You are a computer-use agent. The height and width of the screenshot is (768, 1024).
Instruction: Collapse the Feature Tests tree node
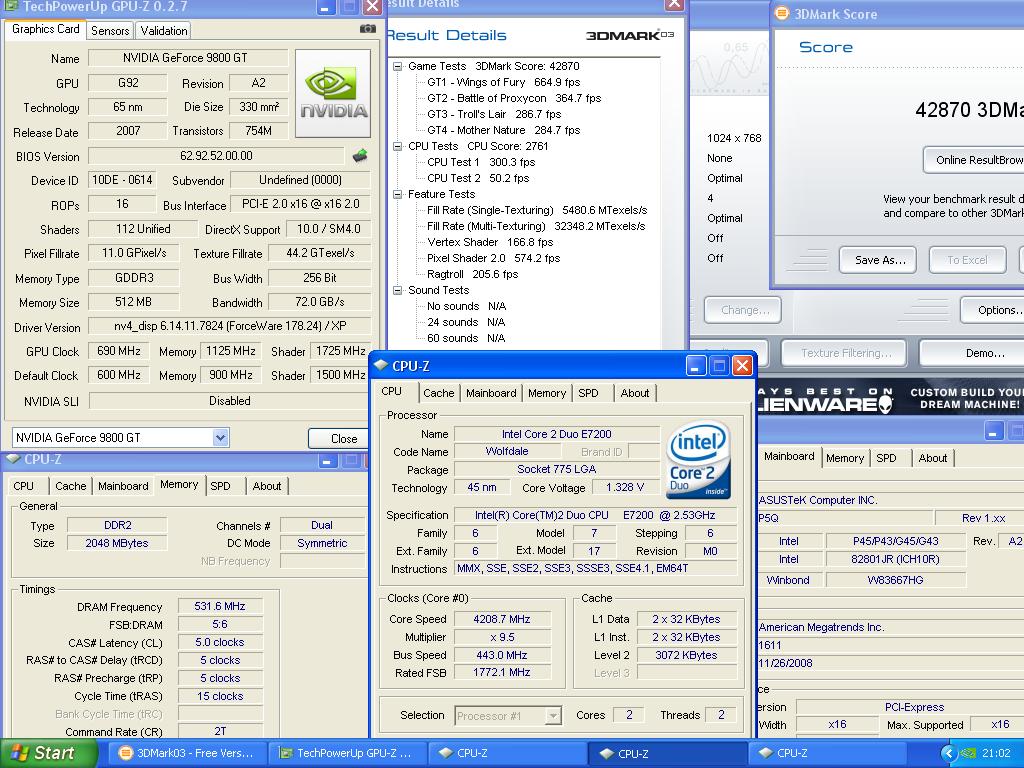point(397,194)
